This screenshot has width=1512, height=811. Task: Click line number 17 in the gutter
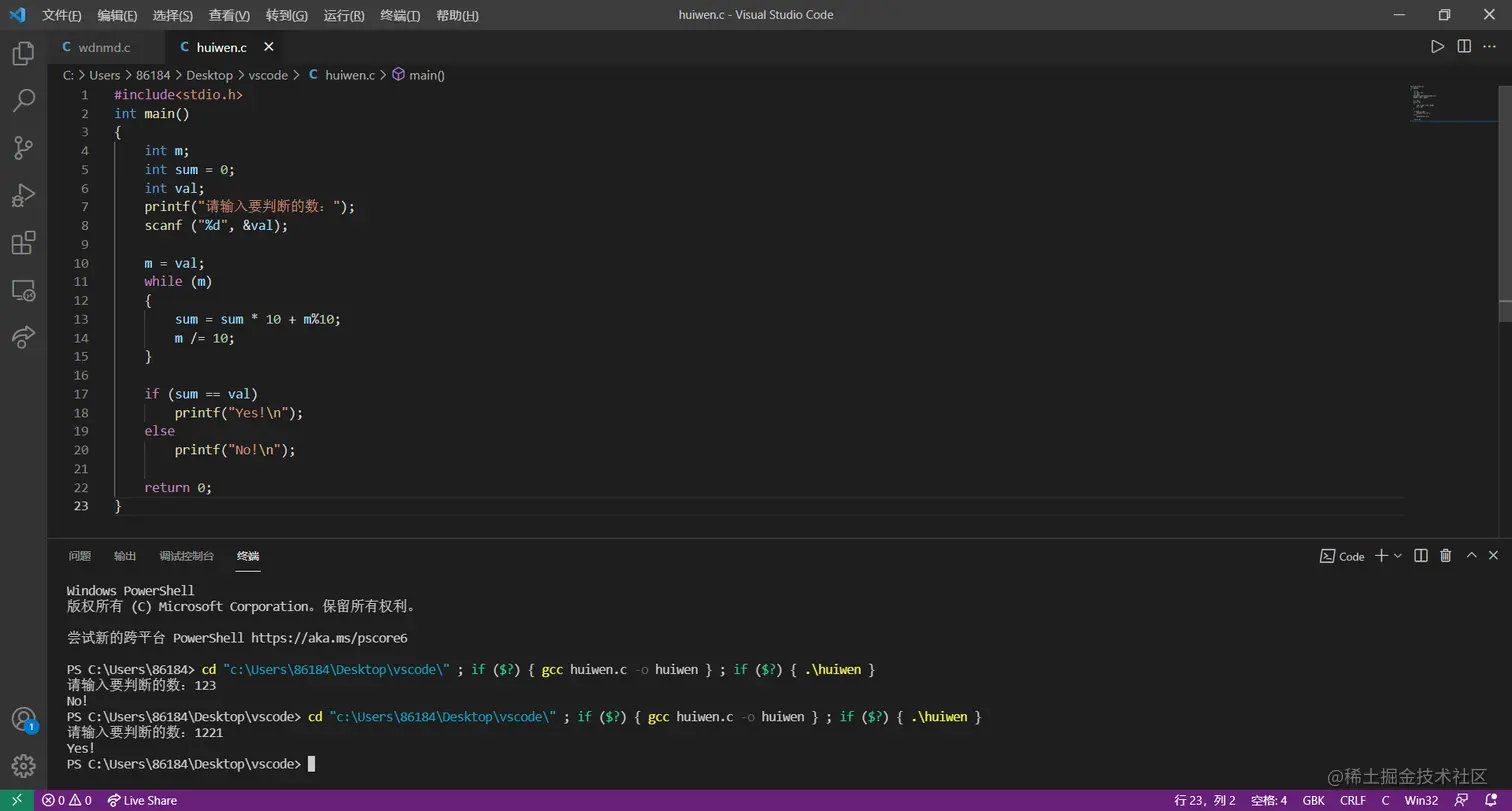[x=81, y=394]
